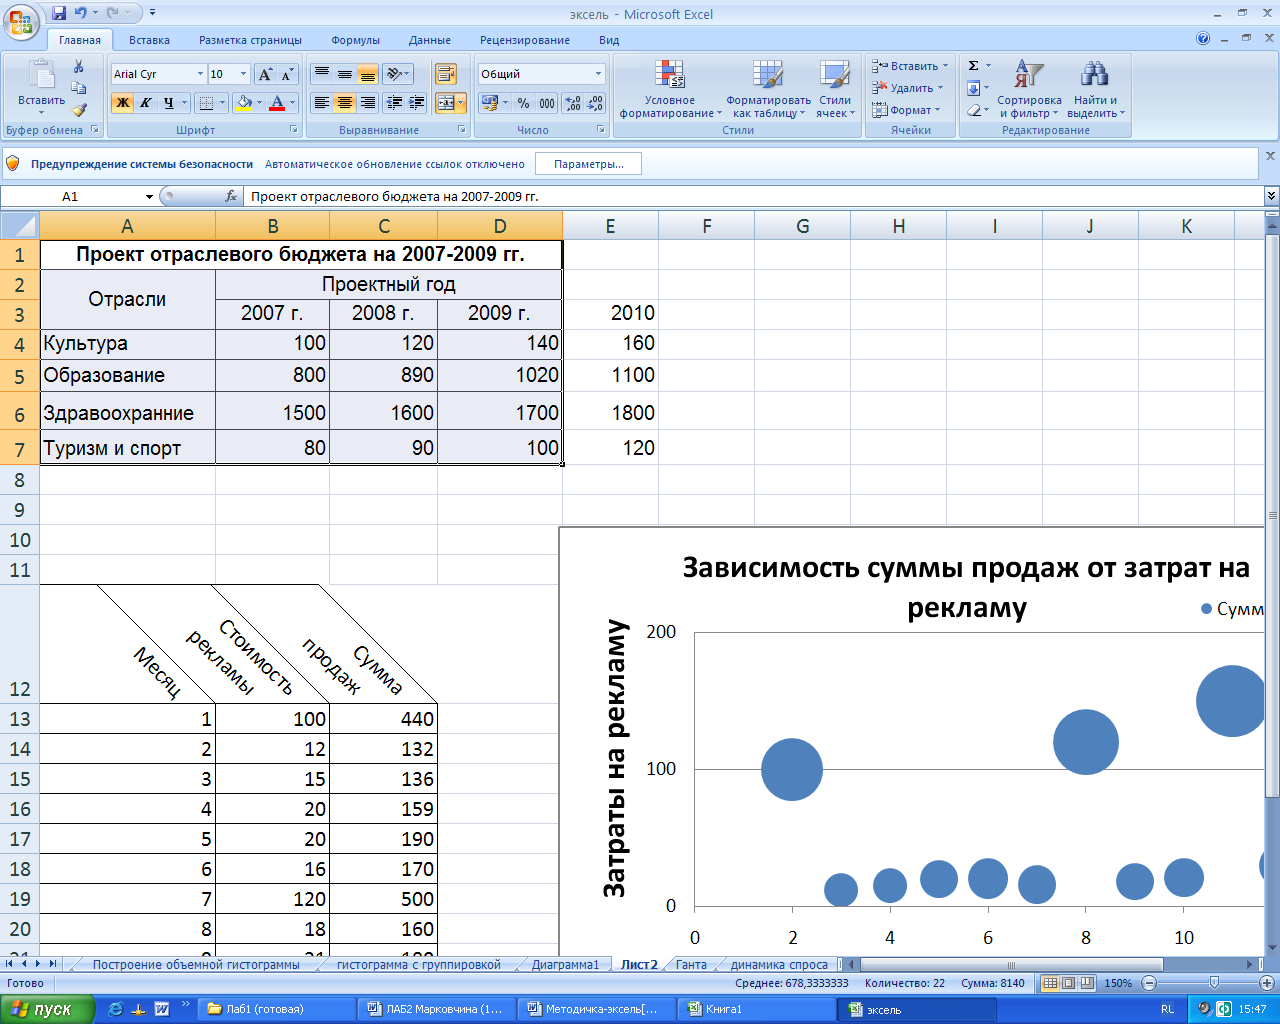Open taskbar item Книга1

[x=757, y=1009]
